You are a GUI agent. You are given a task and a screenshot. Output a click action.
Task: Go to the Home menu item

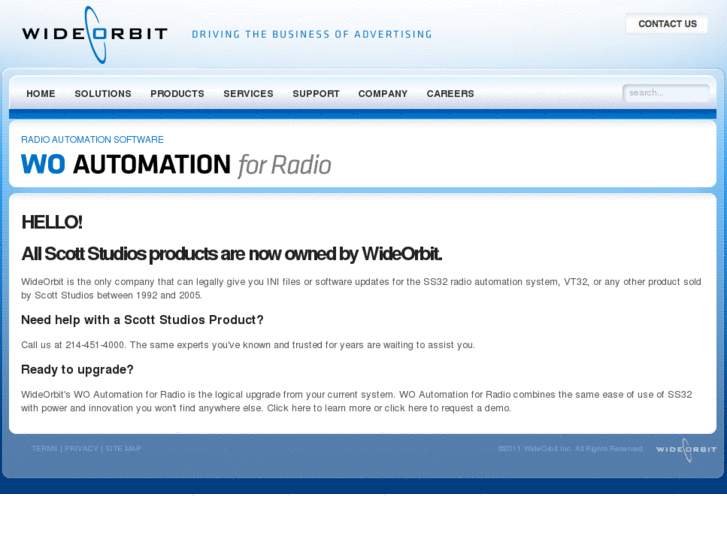pyautogui.click(x=41, y=94)
